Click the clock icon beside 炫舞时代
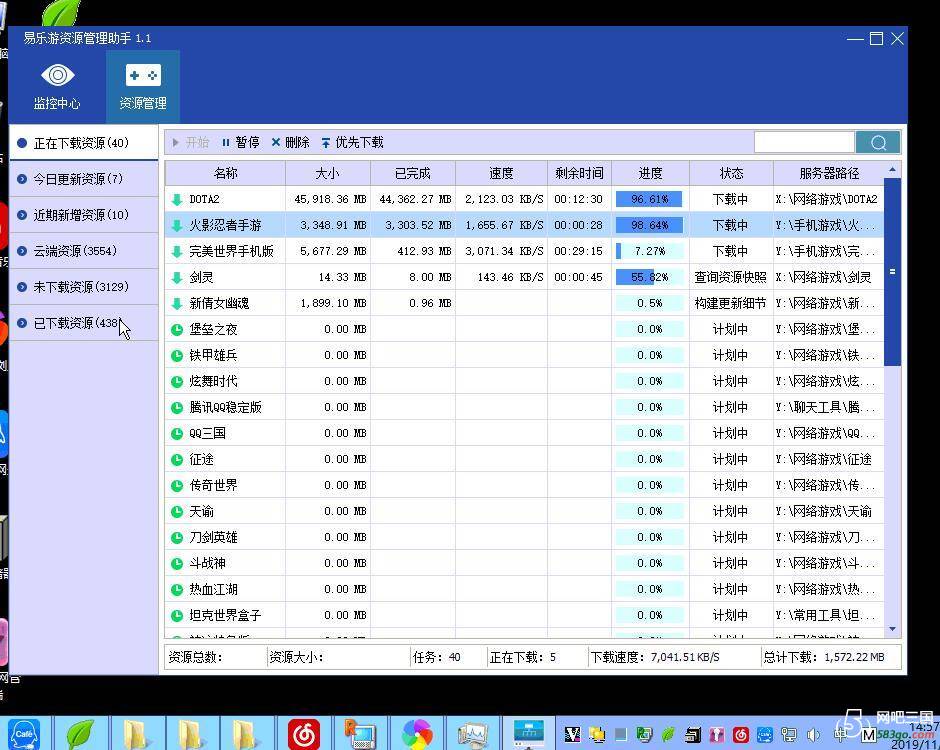 (x=177, y=381)
